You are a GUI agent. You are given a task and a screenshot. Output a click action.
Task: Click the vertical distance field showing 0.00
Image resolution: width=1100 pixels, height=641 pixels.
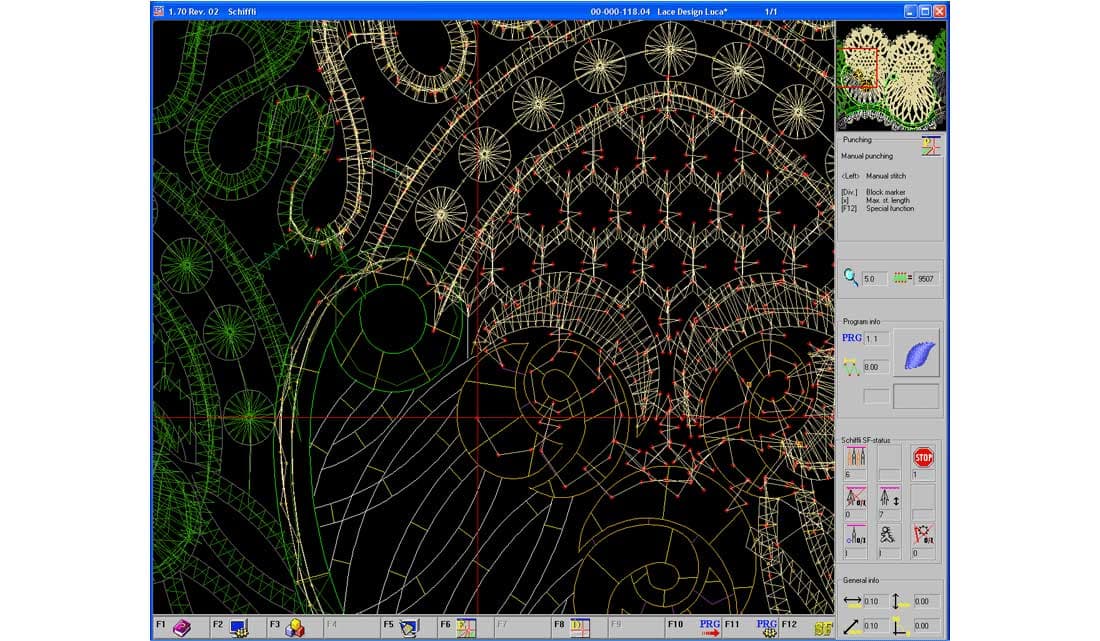(926, 602)
